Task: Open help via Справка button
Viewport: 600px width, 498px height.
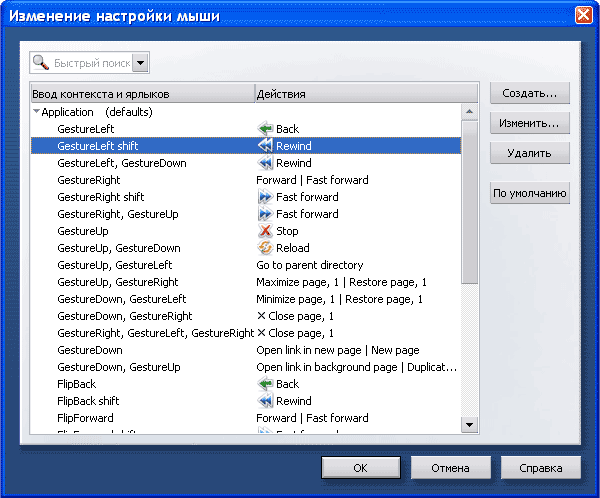Action: [x=541, y=468]
